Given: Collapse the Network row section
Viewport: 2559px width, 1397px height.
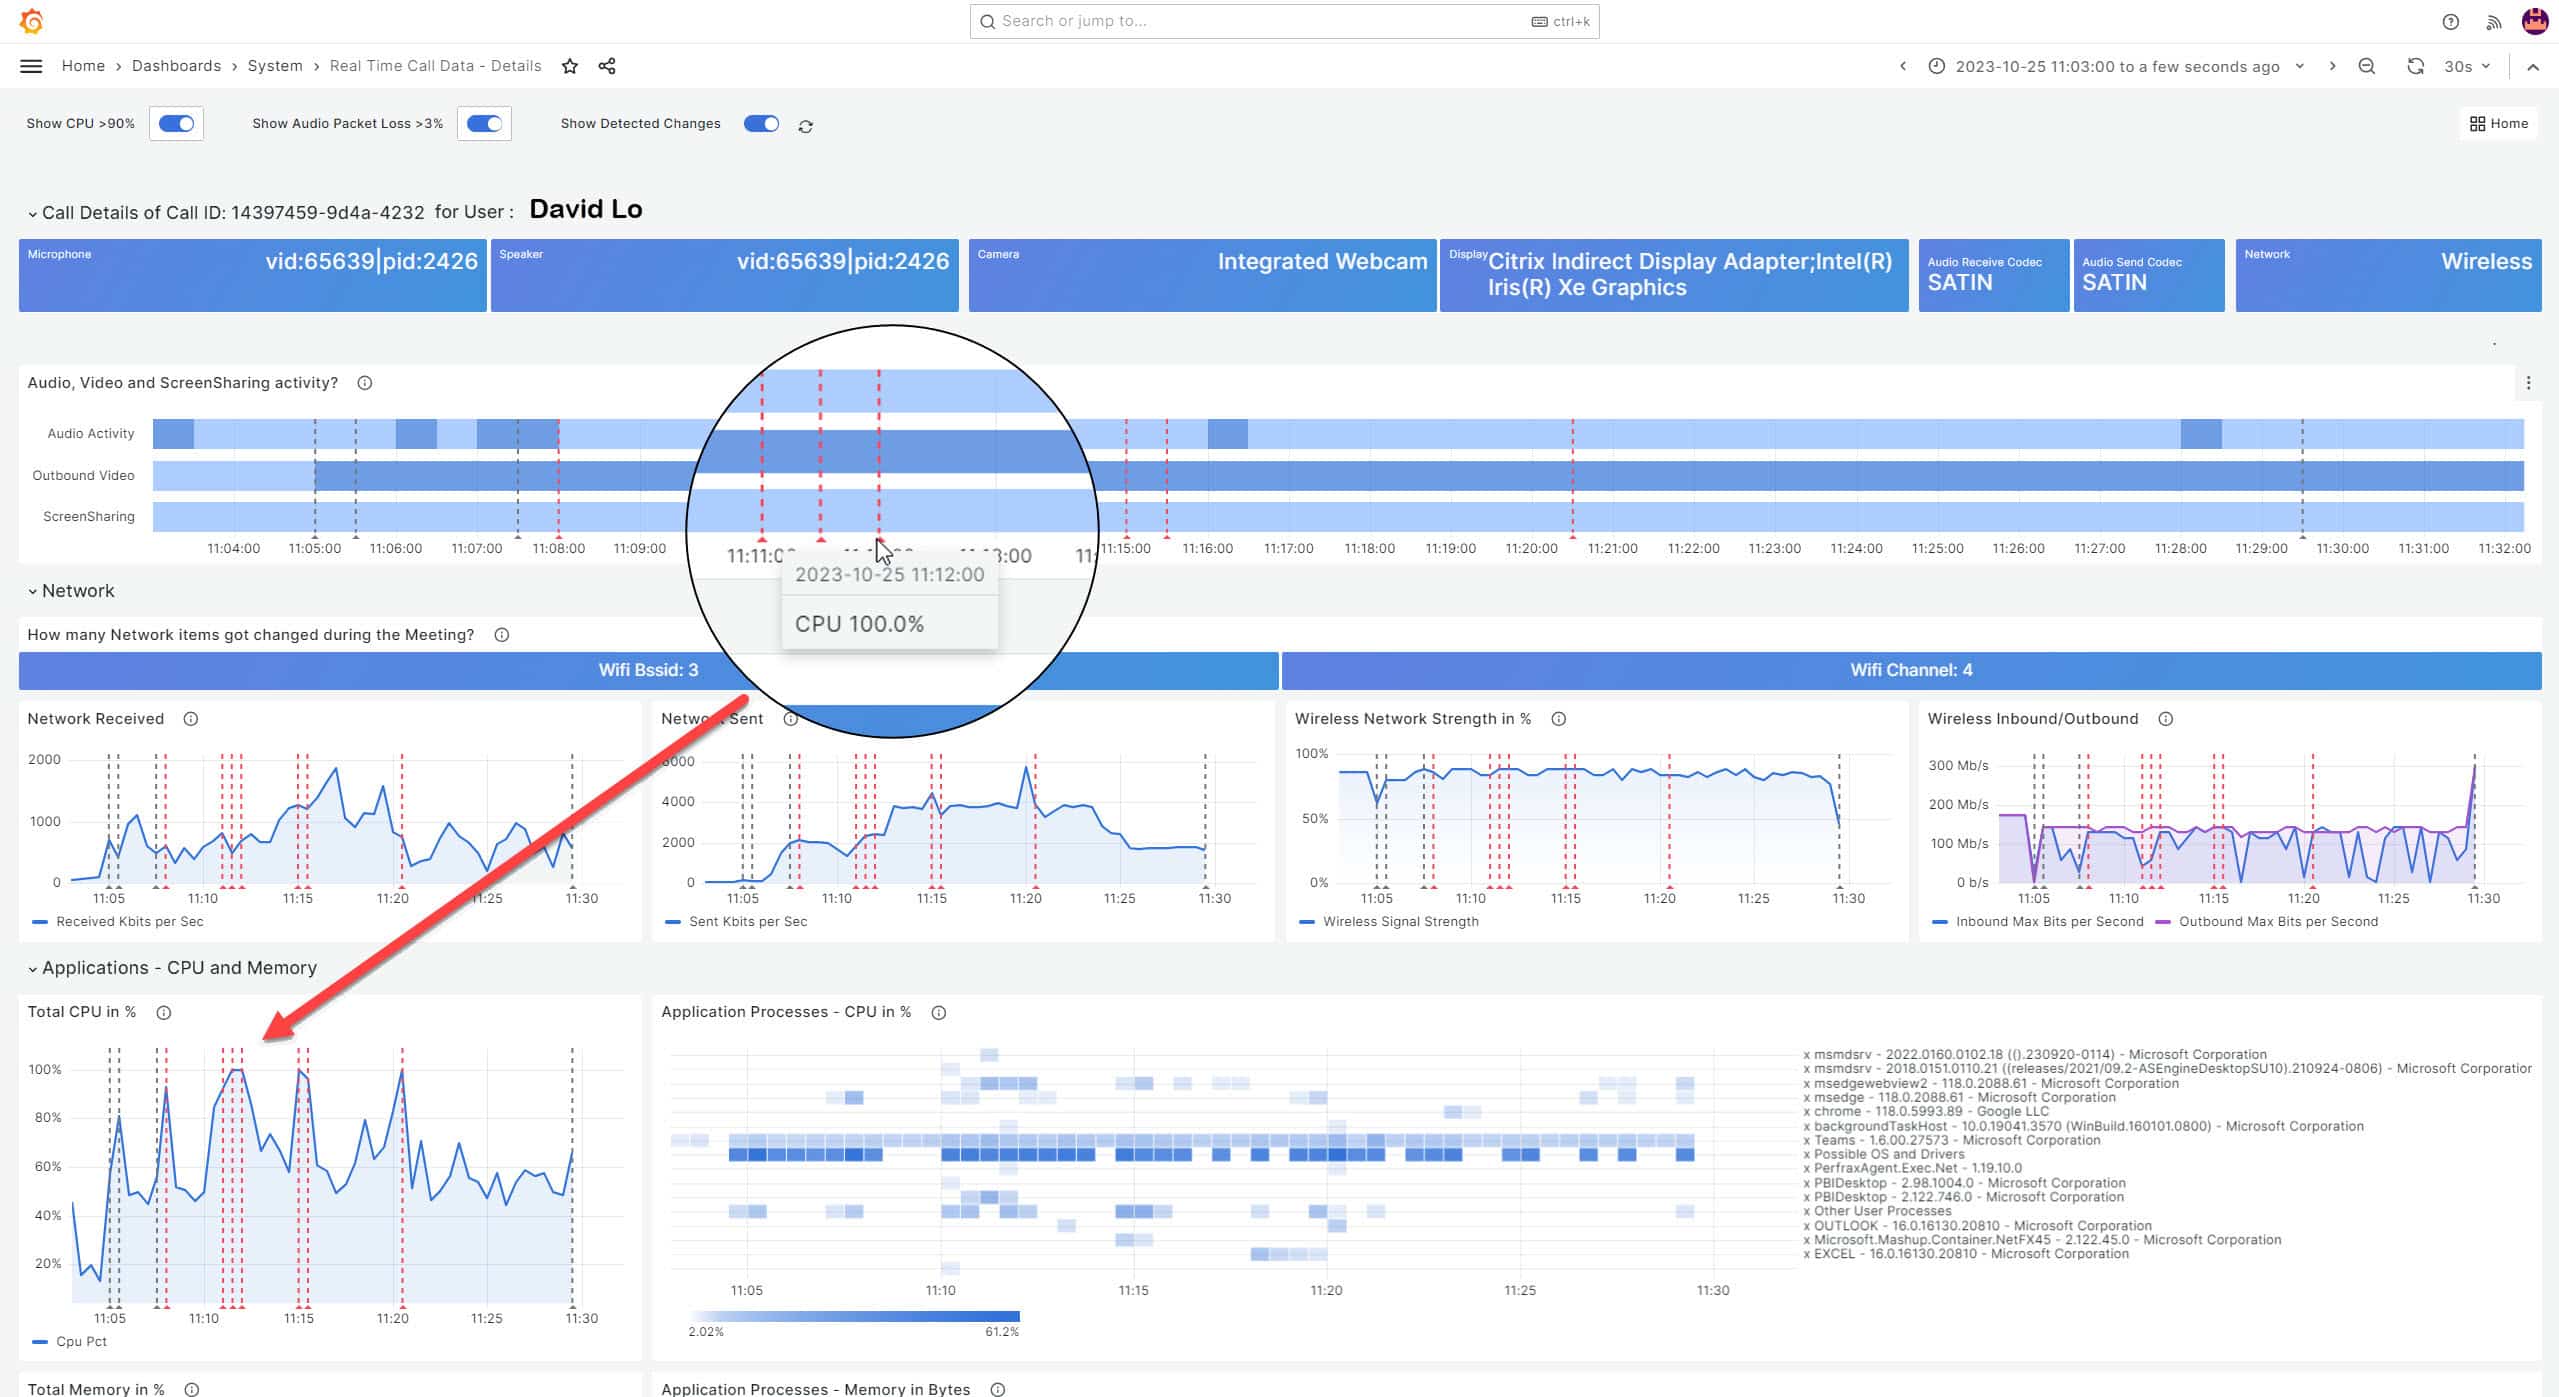Looking at the screenshot, I should click(x=70, y=591).
